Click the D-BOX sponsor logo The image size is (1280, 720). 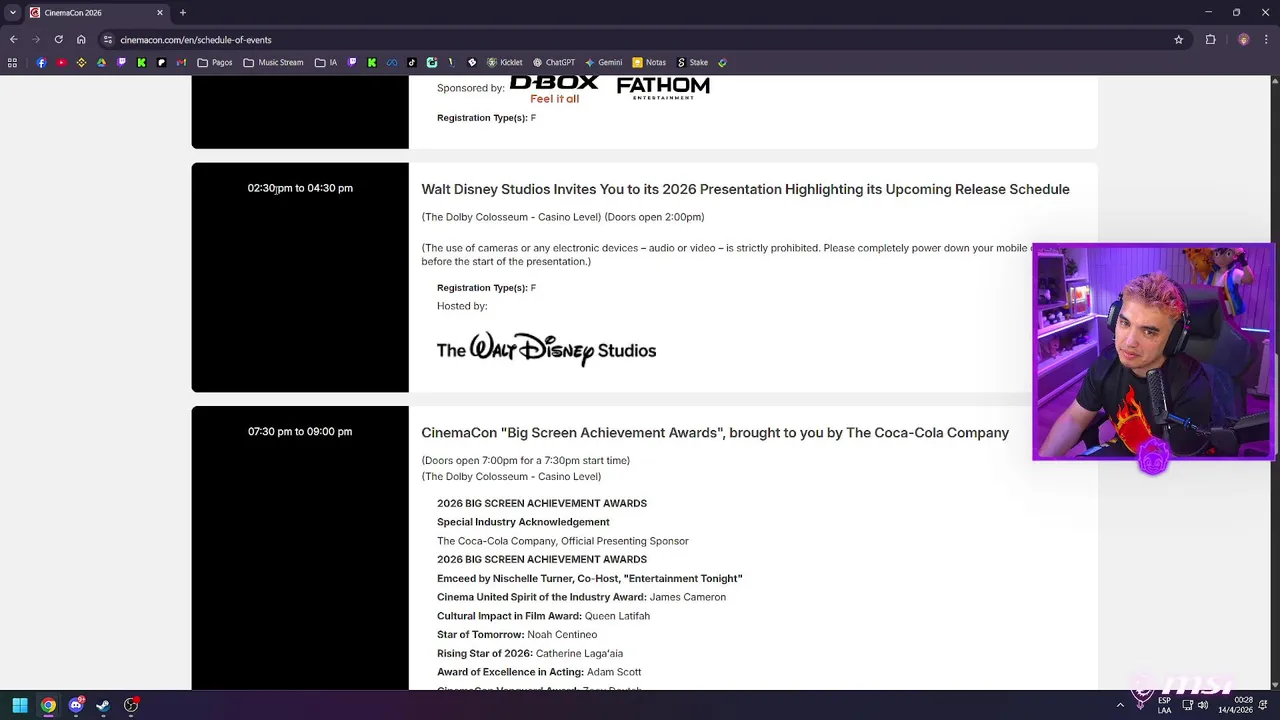click(x=555, y=89)
